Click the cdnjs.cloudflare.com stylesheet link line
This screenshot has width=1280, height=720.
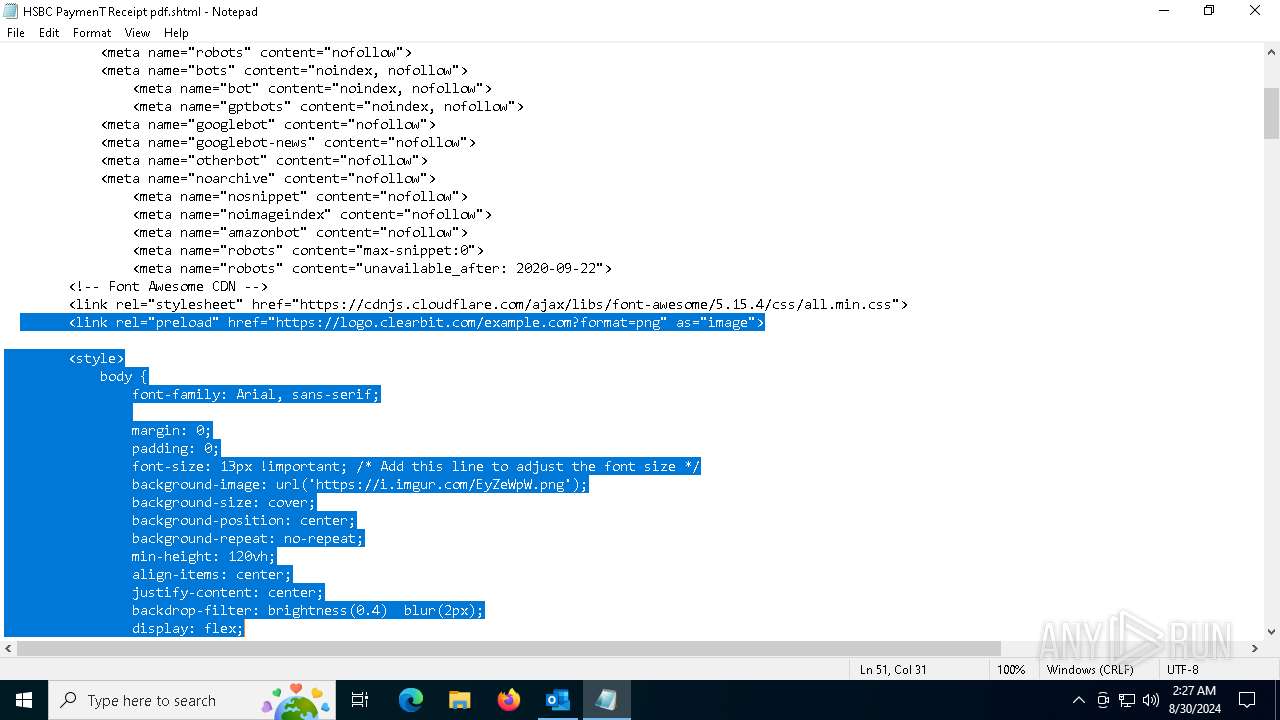coord(488,305)
